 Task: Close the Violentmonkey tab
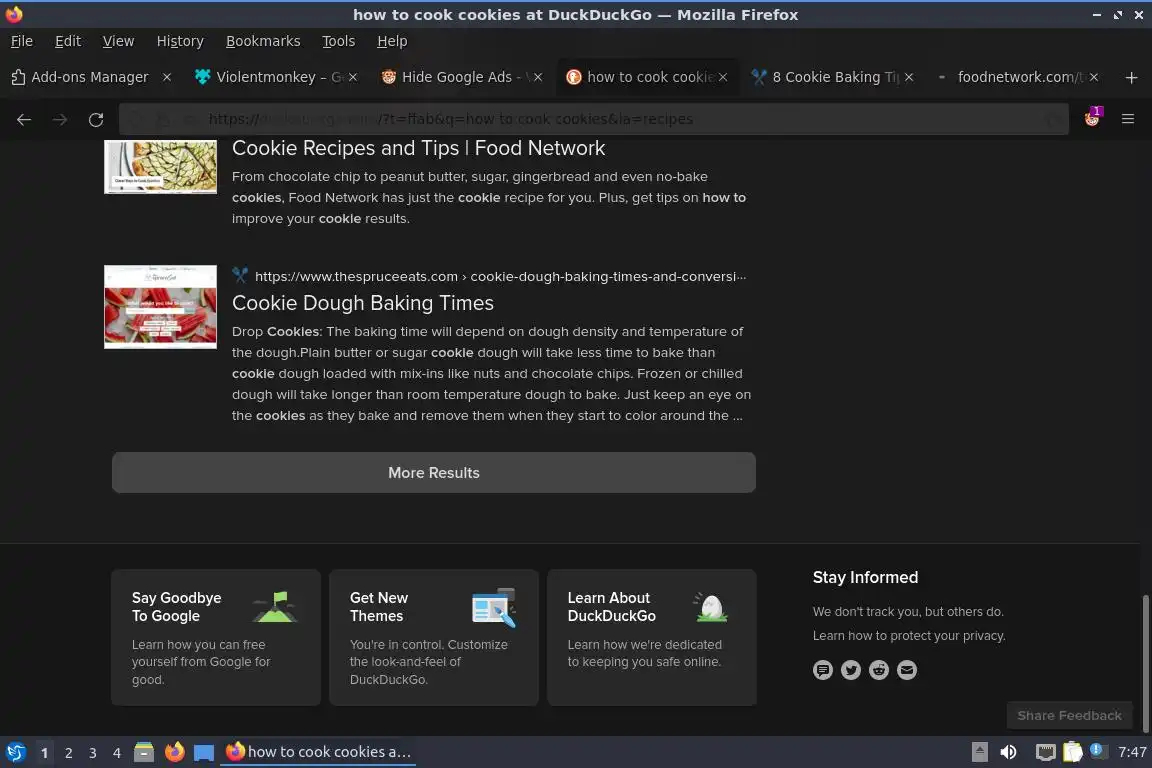[353, 77]
